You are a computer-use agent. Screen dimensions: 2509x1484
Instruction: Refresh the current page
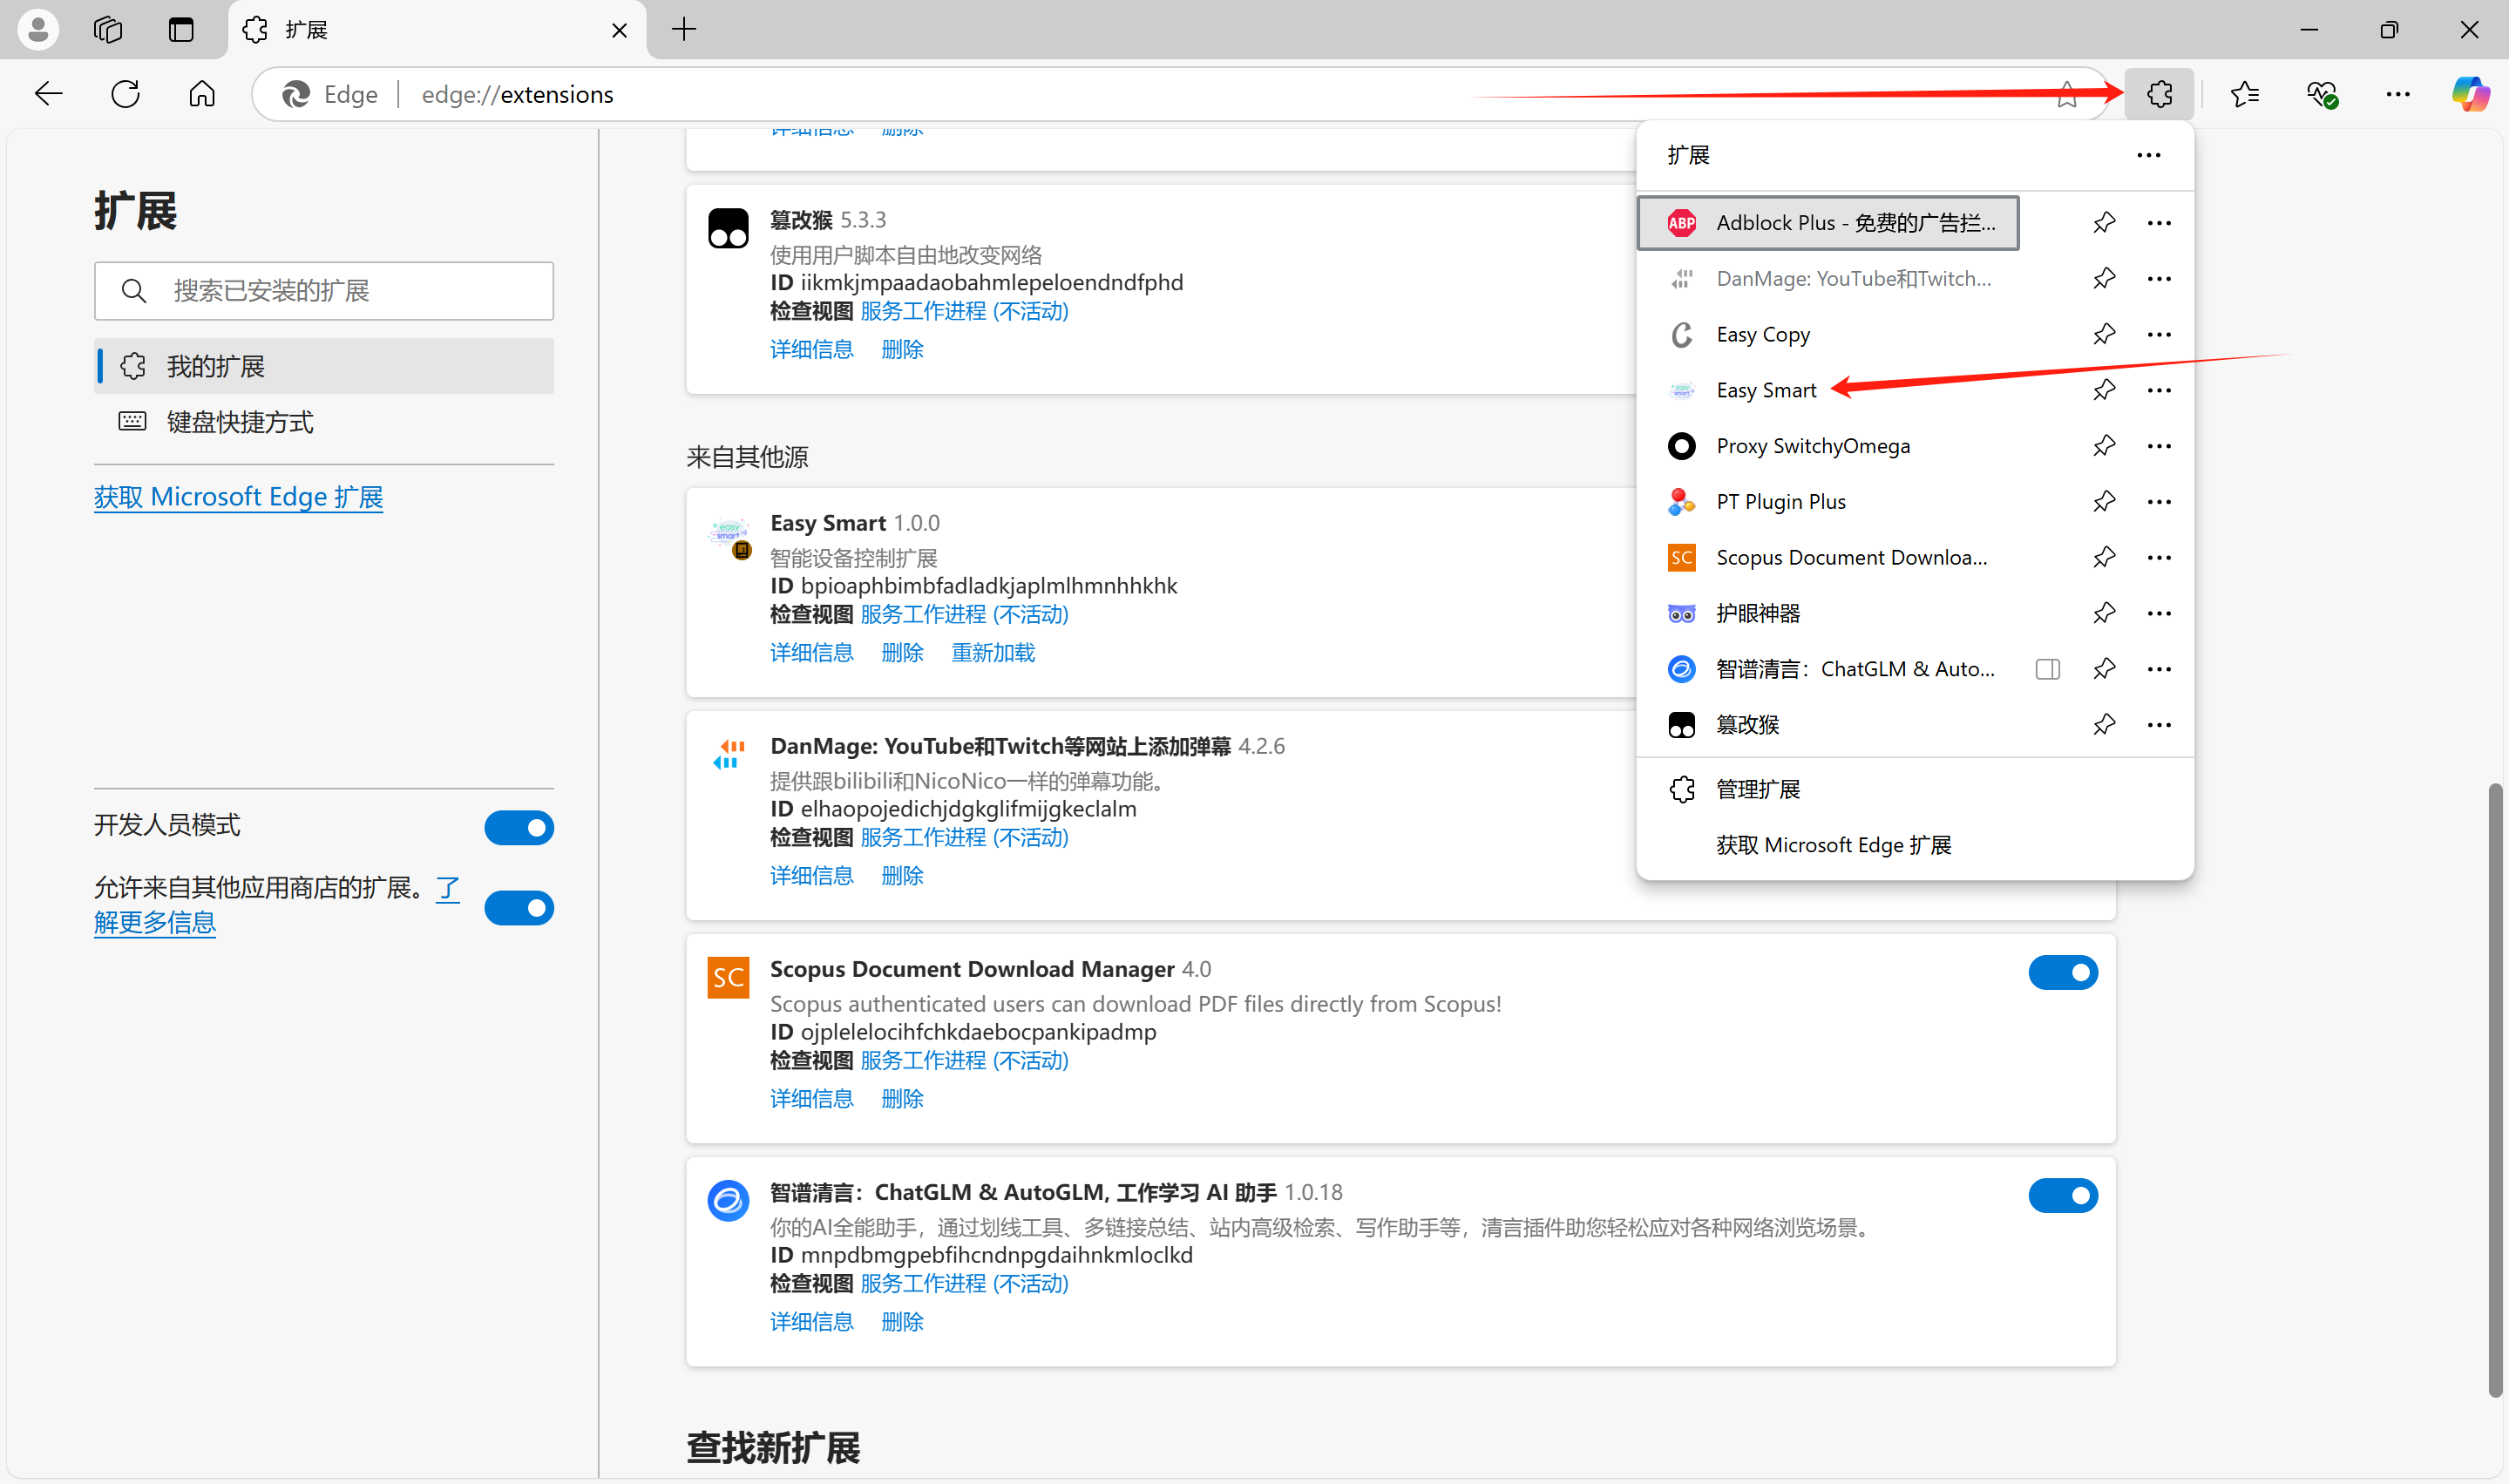click(x=125, y=94)
